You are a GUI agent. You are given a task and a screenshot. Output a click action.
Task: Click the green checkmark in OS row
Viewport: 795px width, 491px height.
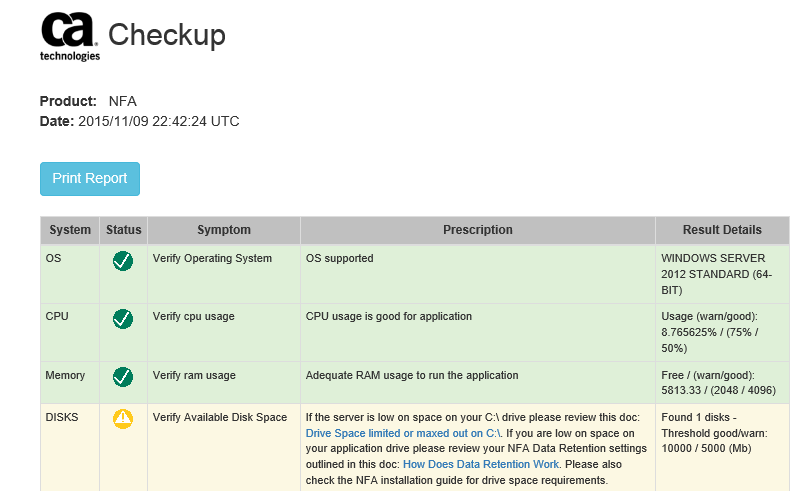[x=123, y=261]
